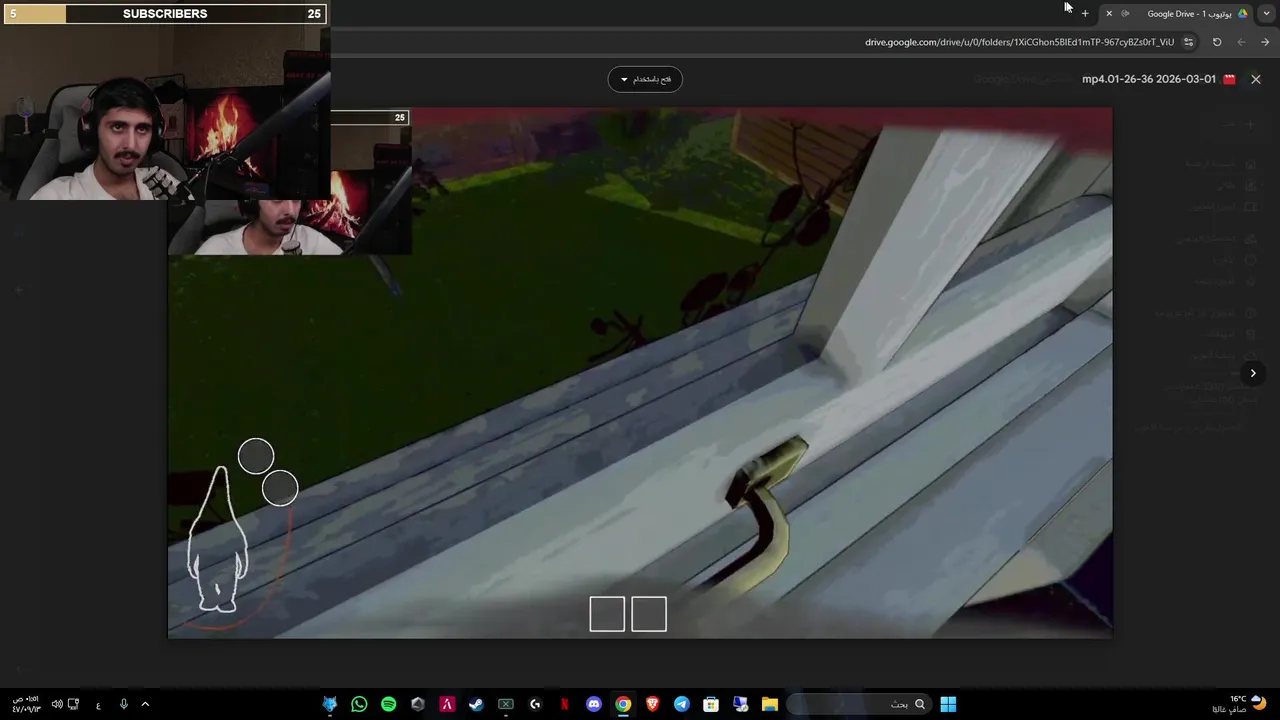Viewport: 1280px width, 720px height.
Task: Reload the Google Drive page
Action: 1217,42
